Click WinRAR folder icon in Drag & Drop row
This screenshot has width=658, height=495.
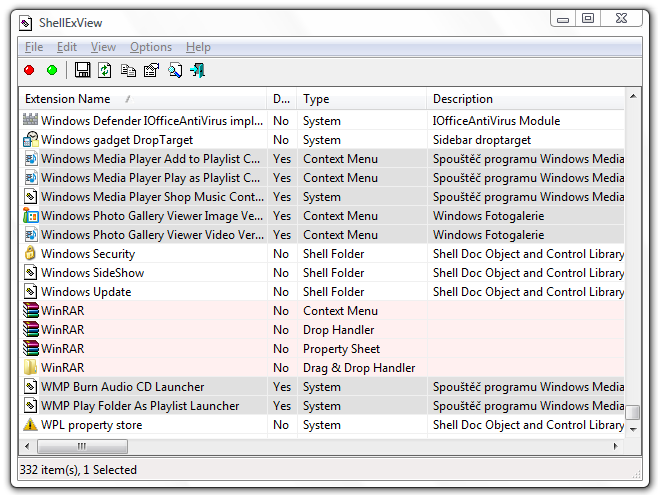30,367
